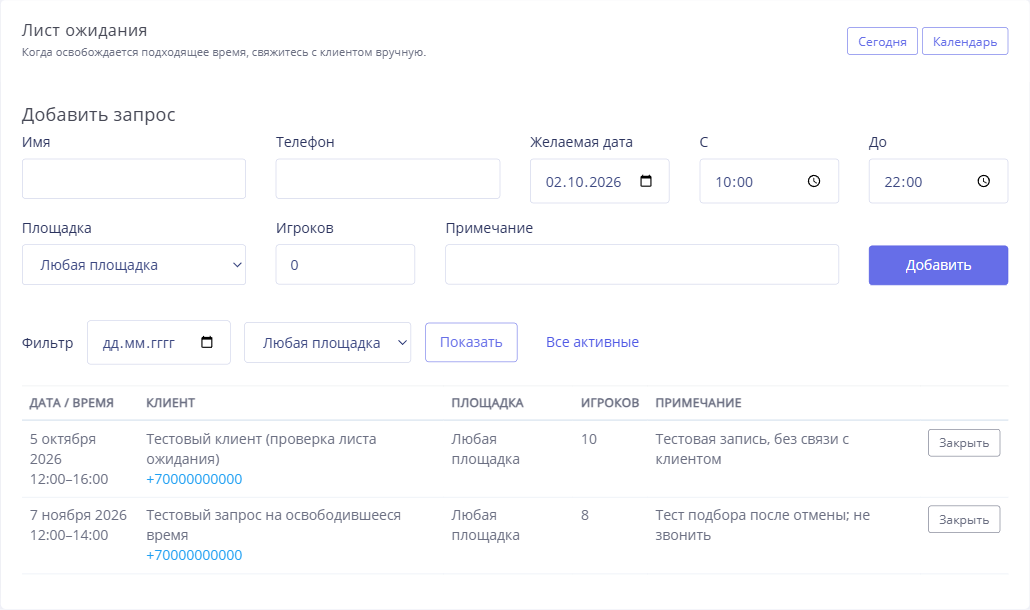Click the 'Добавить запрос' heading
Viewport: 1030px width, 610px height.
click(x=99, y=114)
